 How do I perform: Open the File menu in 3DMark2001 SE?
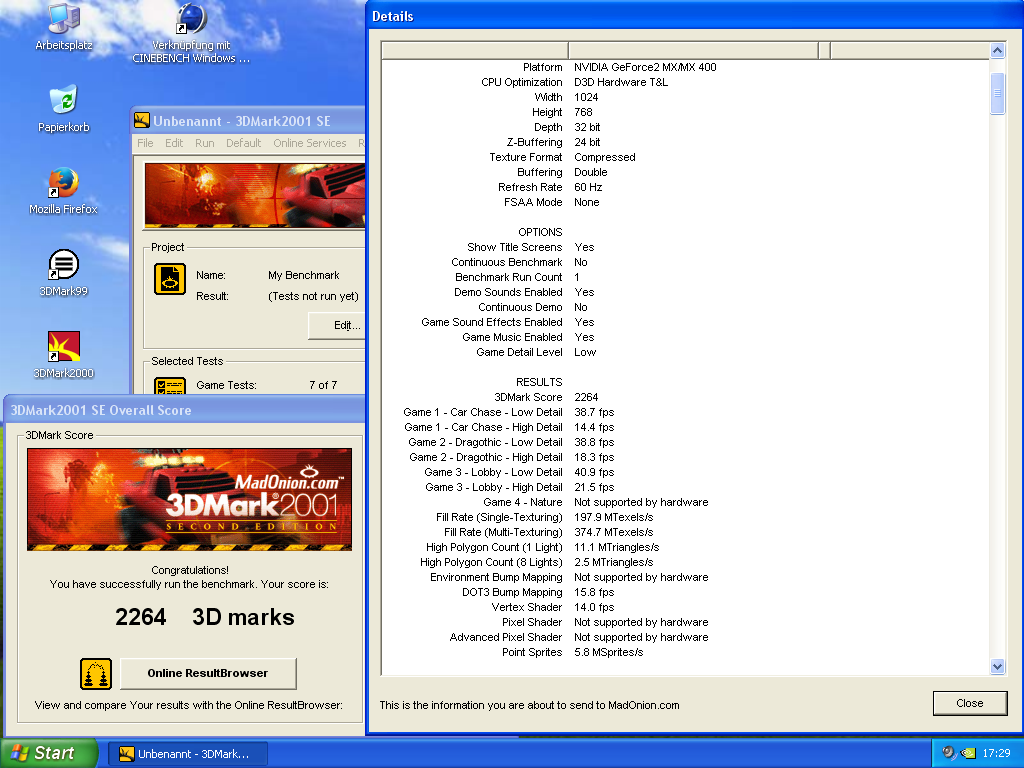pos(145,143)
